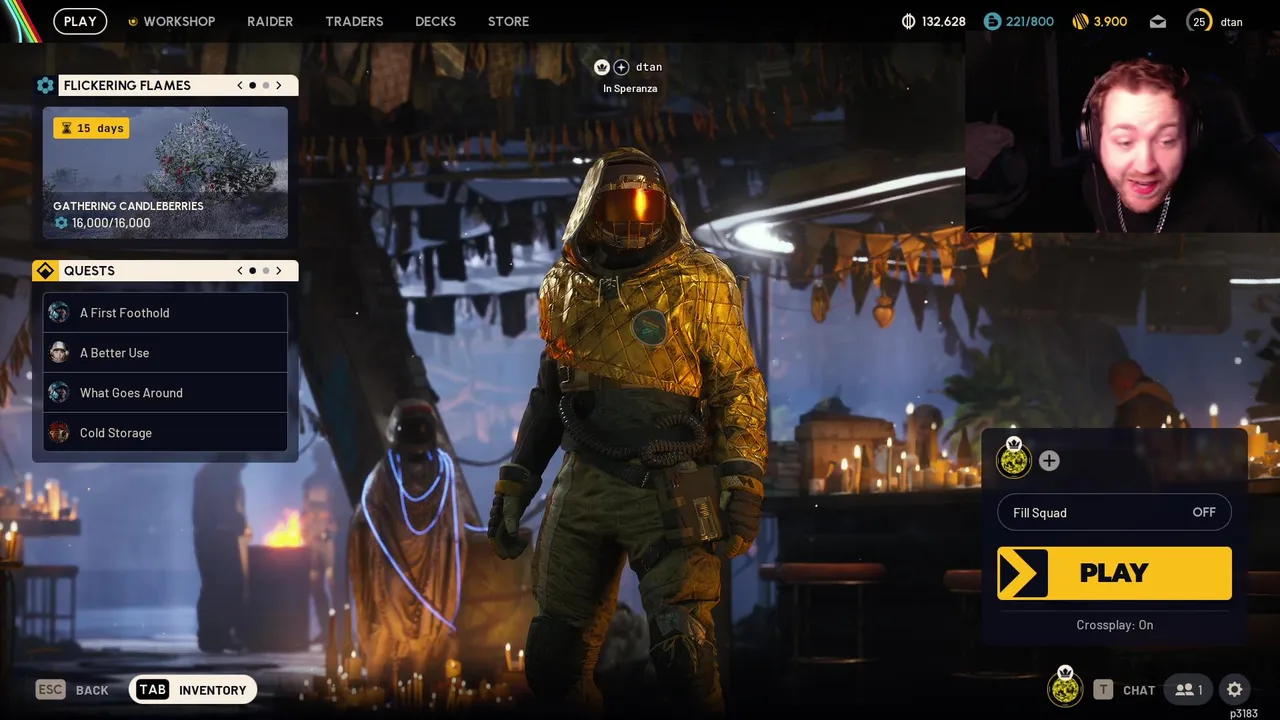Screen dimensions: 1280x720
Task: Open the PLAY tab in top navigation
Action: [80, 21]
